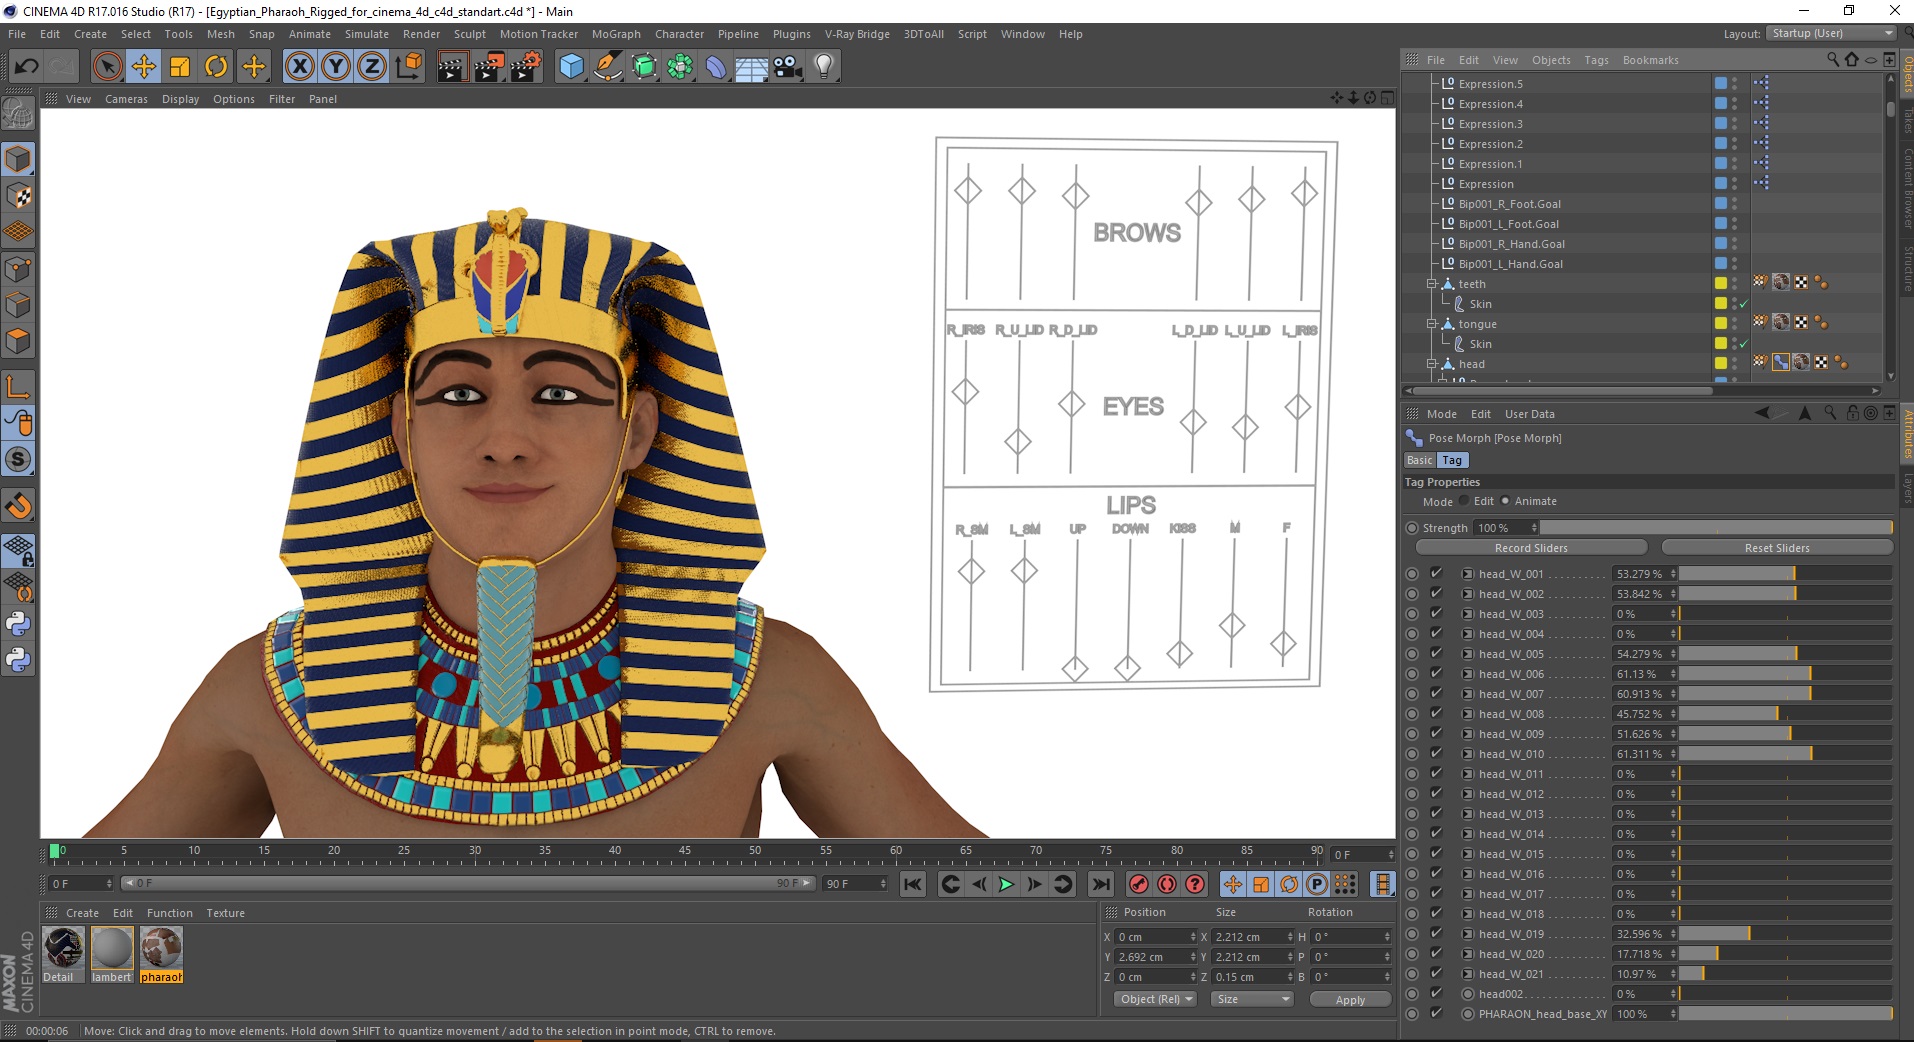1914x1042 pixels.
Task: Click the upper Python script icon in left palette
Action: click(x=18, y=624)
